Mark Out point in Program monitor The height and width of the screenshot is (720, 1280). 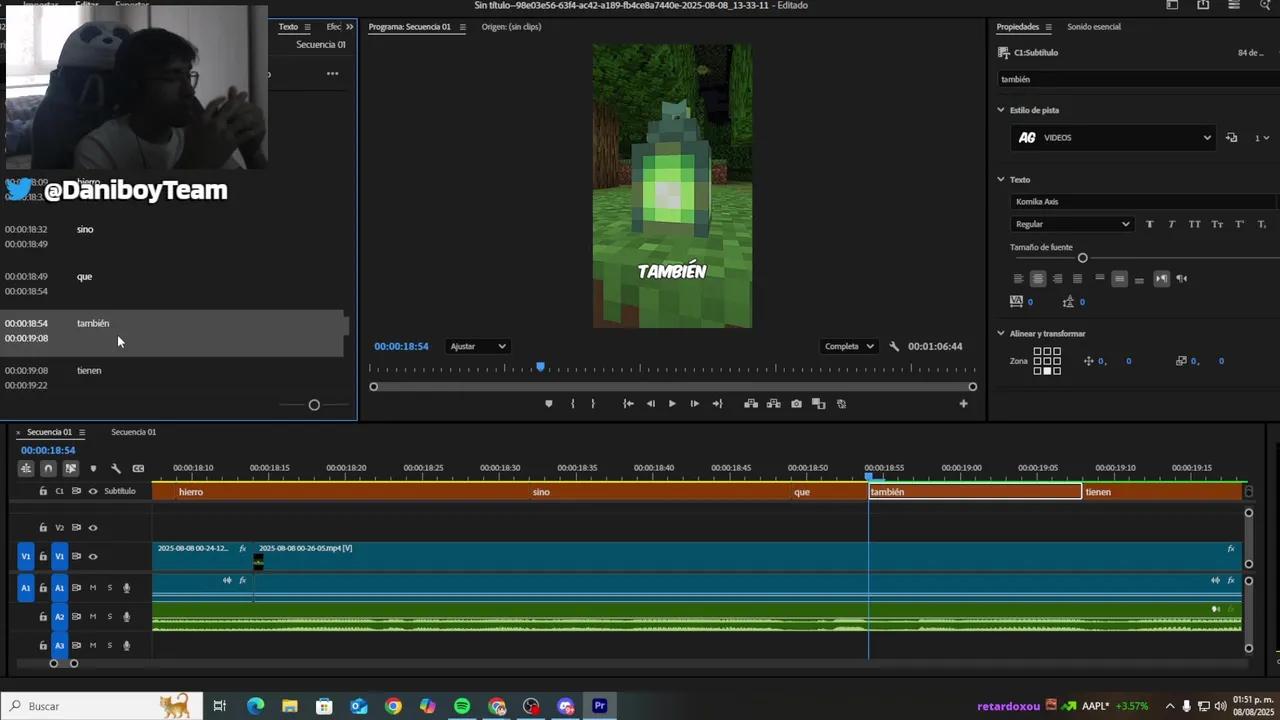tap(593, 404)
